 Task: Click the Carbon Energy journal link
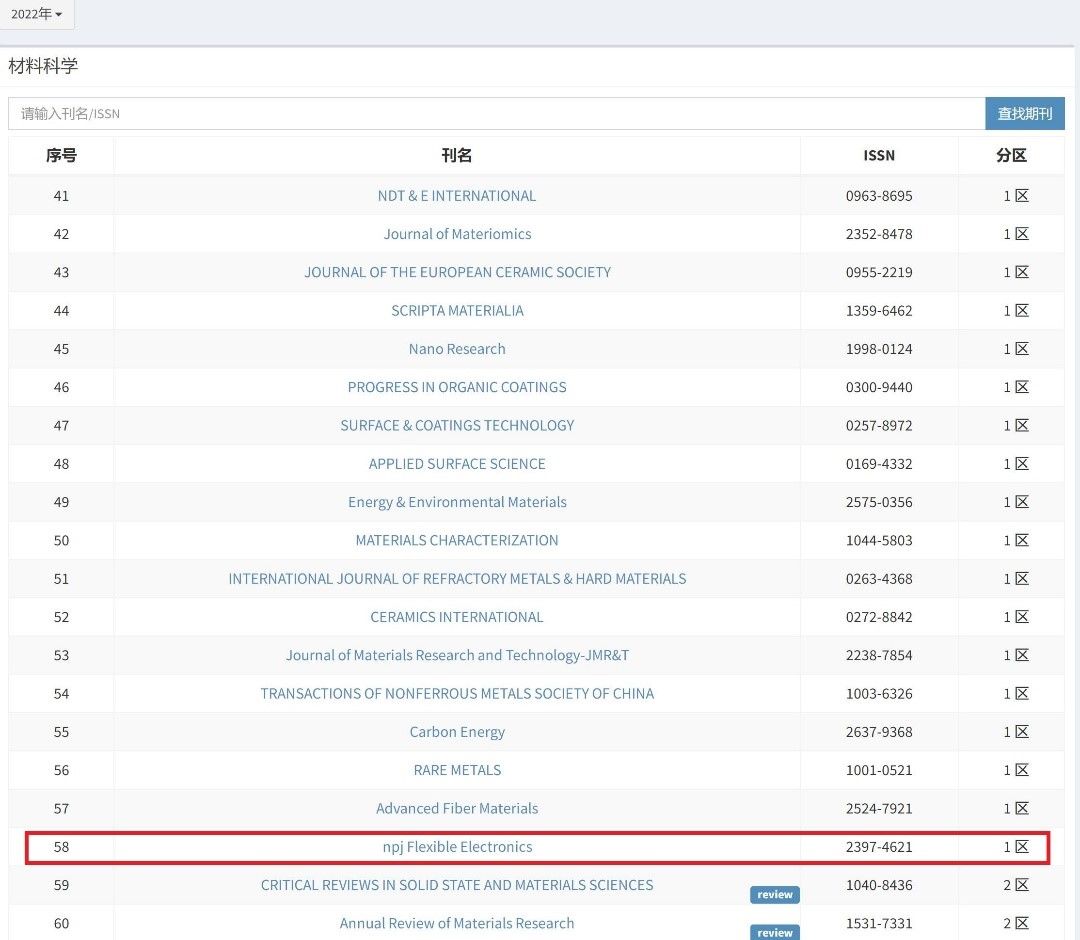tap(457, 732)
